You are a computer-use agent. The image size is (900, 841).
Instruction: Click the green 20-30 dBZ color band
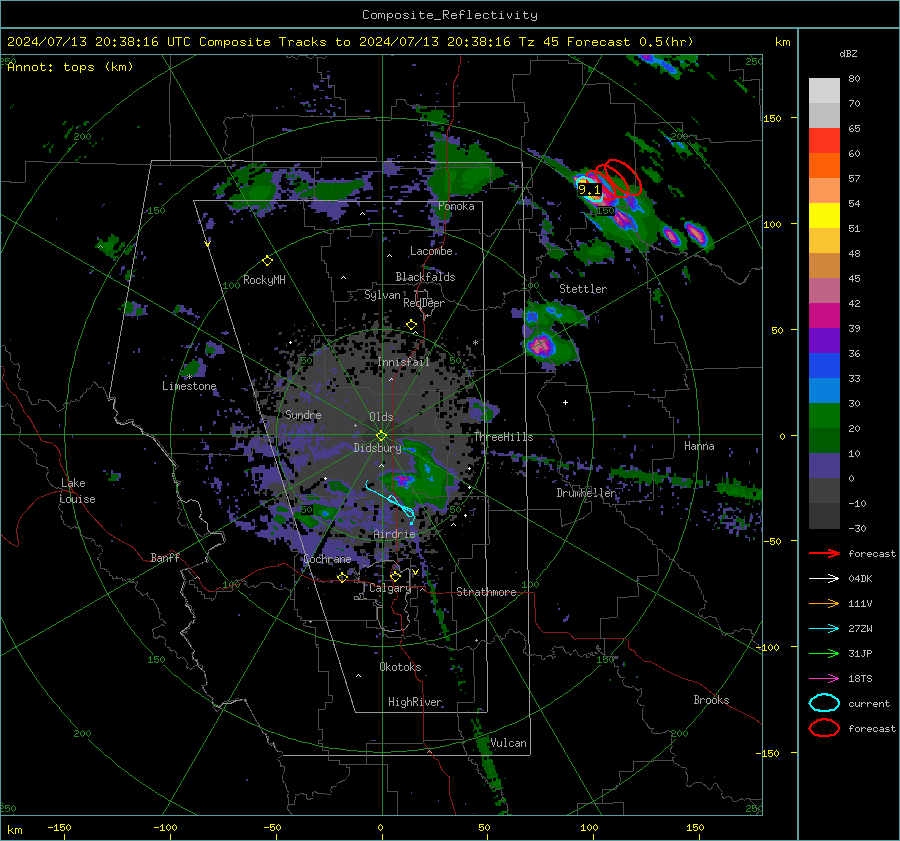point(824,416)
